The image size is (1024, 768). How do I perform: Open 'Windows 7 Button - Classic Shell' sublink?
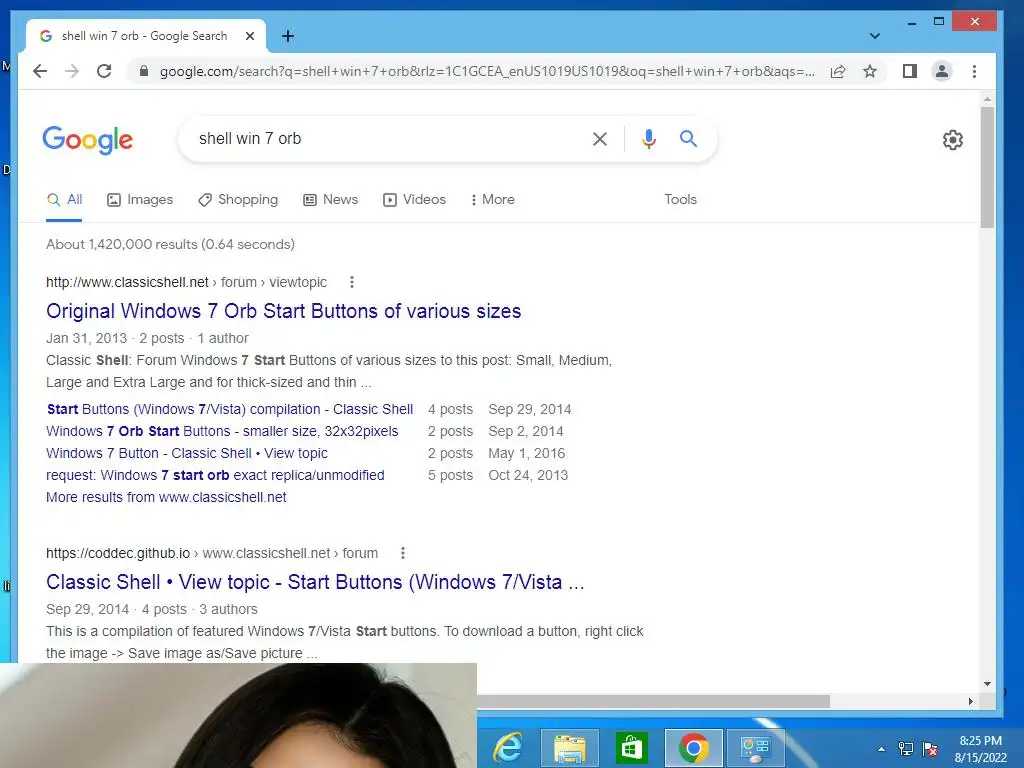pyautogui.click(x=187, y=453)
